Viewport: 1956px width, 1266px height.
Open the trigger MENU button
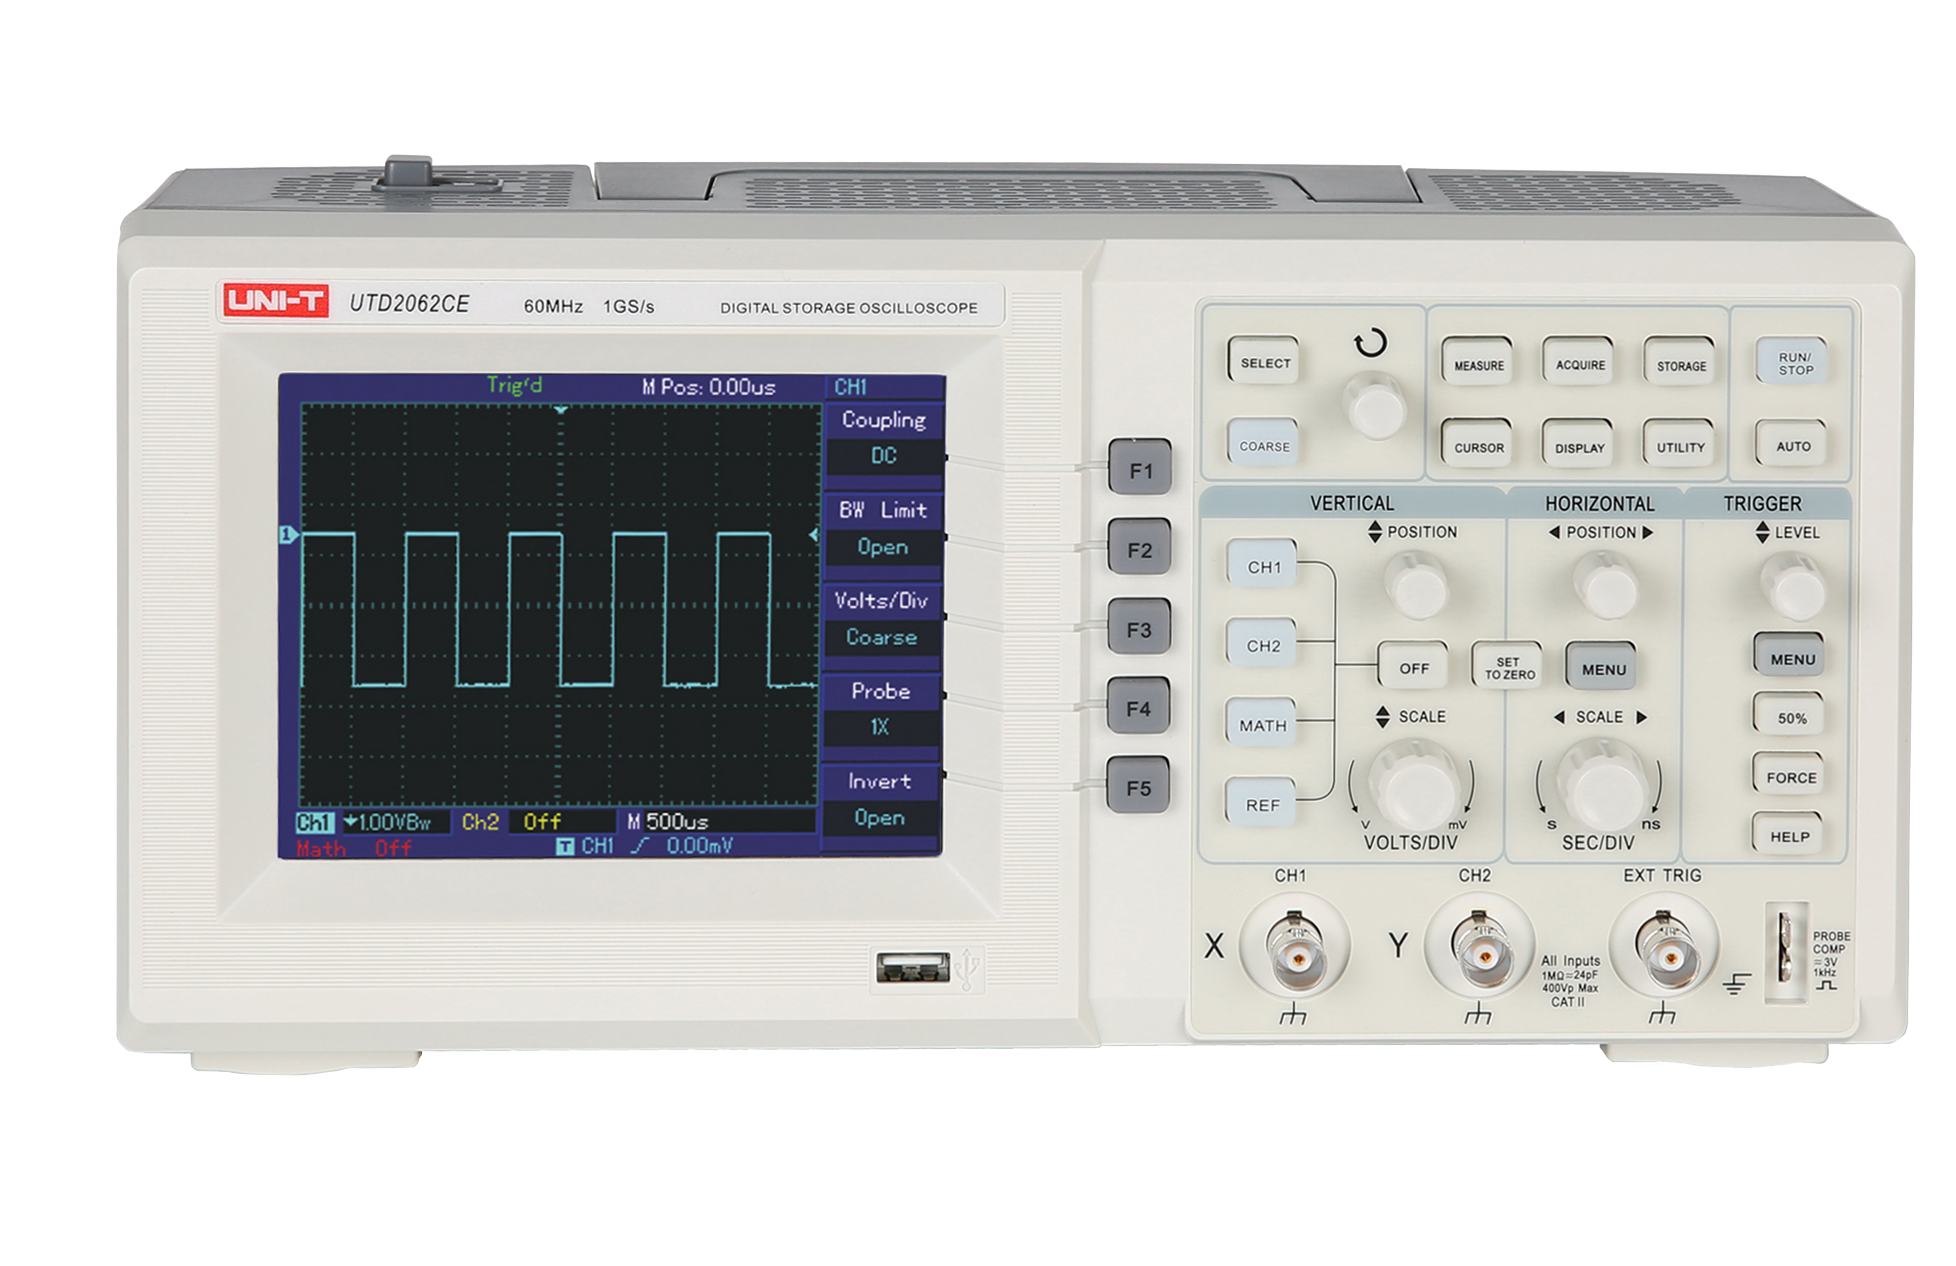(1791, 657)
